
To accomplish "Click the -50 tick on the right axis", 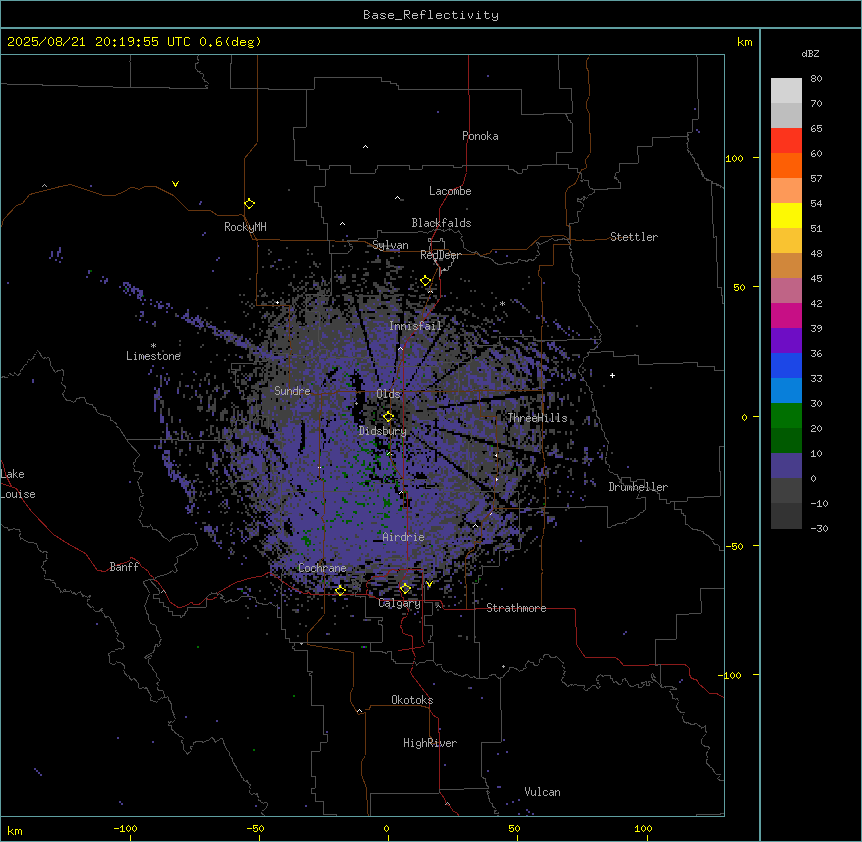I will [734, 546].
